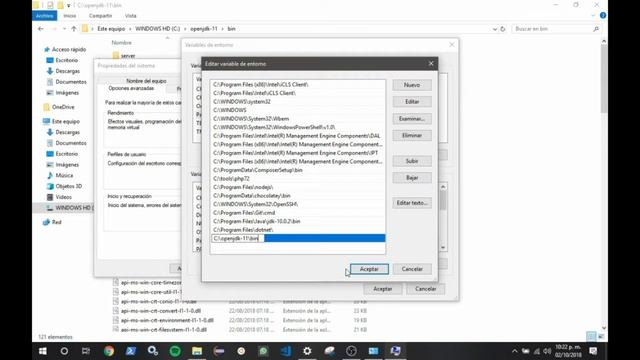This screenshot has height=360, width=640.
Task: Switch to the Inicio ribbon tab
Action: tap(70, 16)
